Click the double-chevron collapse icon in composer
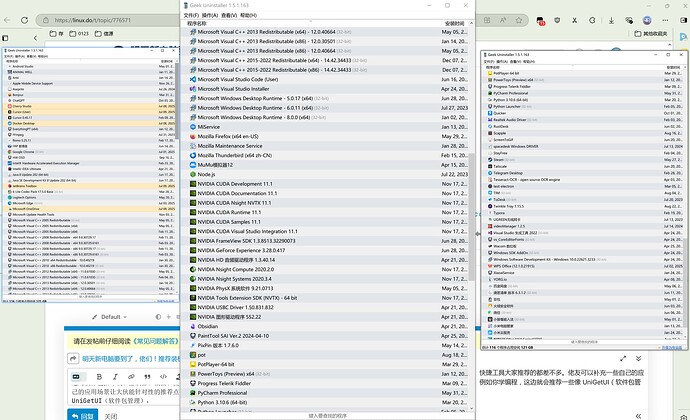This screenshot has height=420, width=690. 639,358
